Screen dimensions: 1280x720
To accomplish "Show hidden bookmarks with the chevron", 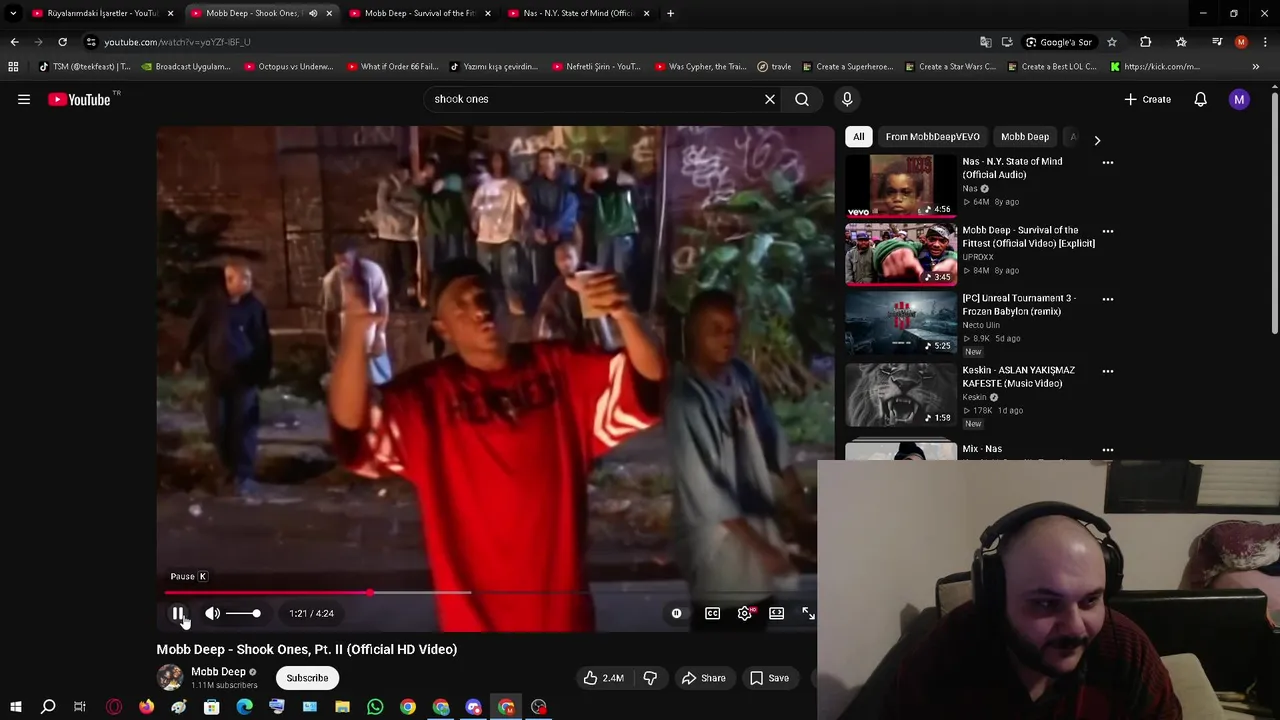I will [x=1255, y=67].
